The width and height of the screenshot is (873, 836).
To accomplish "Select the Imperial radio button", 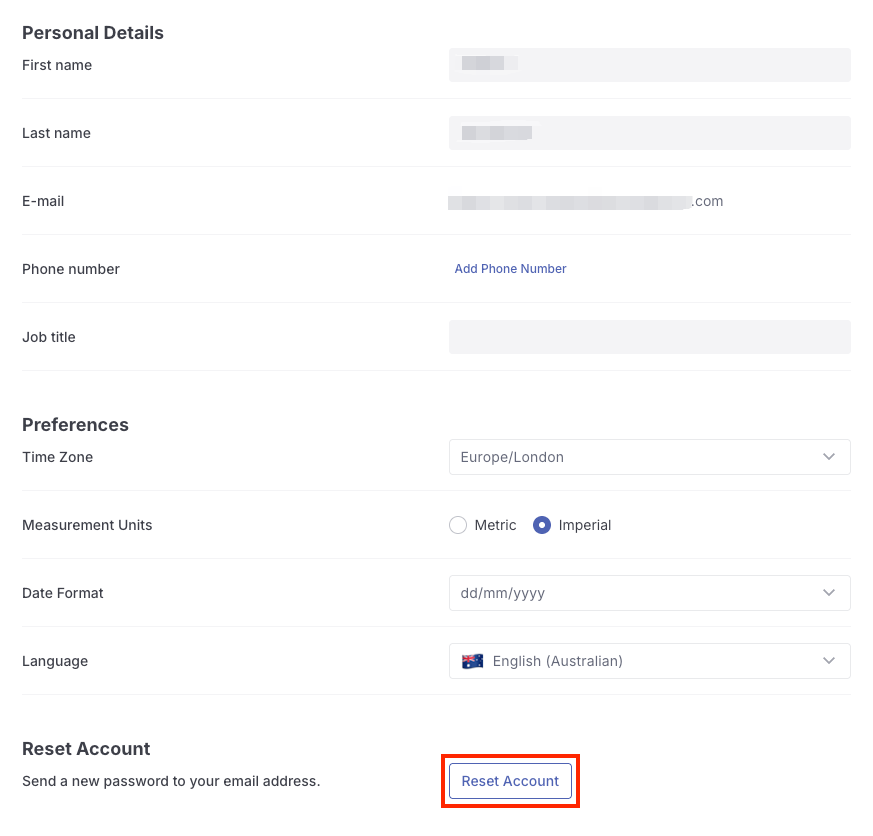I will pos(542,525).
